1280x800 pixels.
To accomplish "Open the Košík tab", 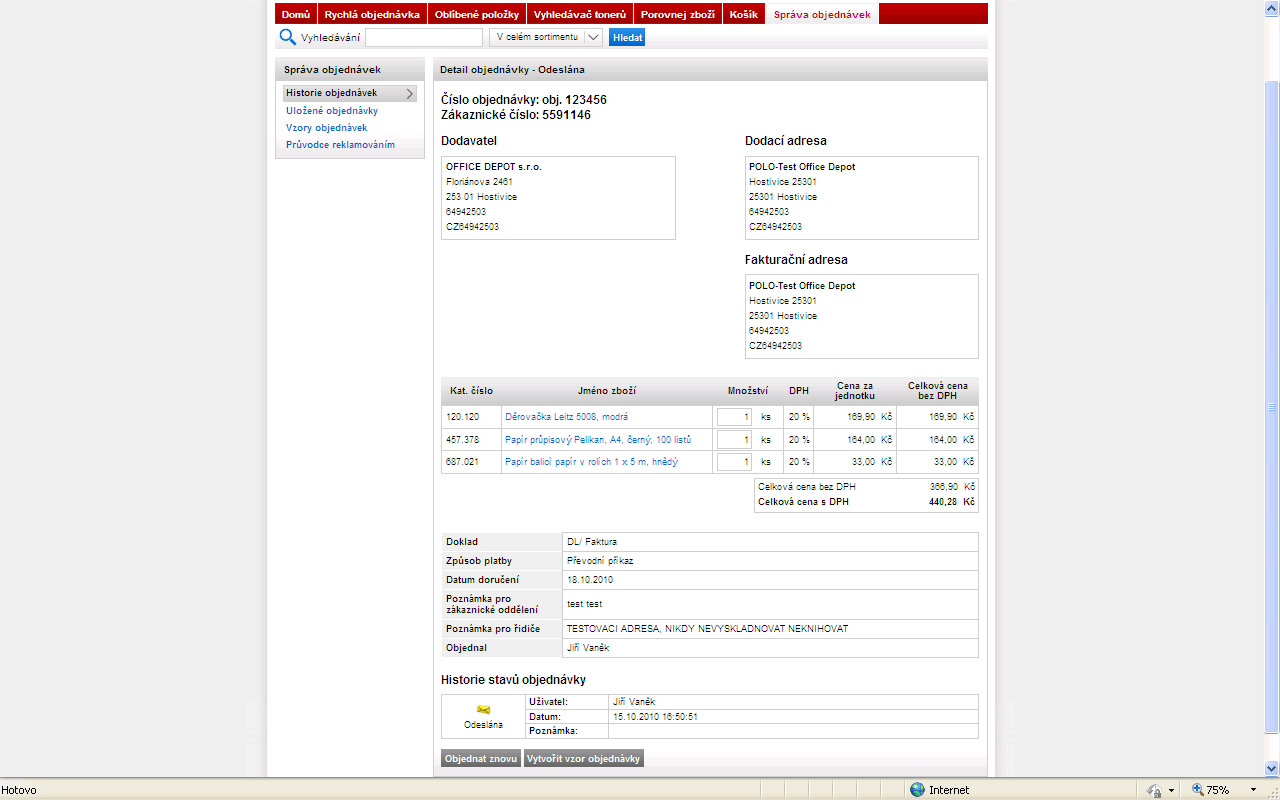I will coord(743,14).
